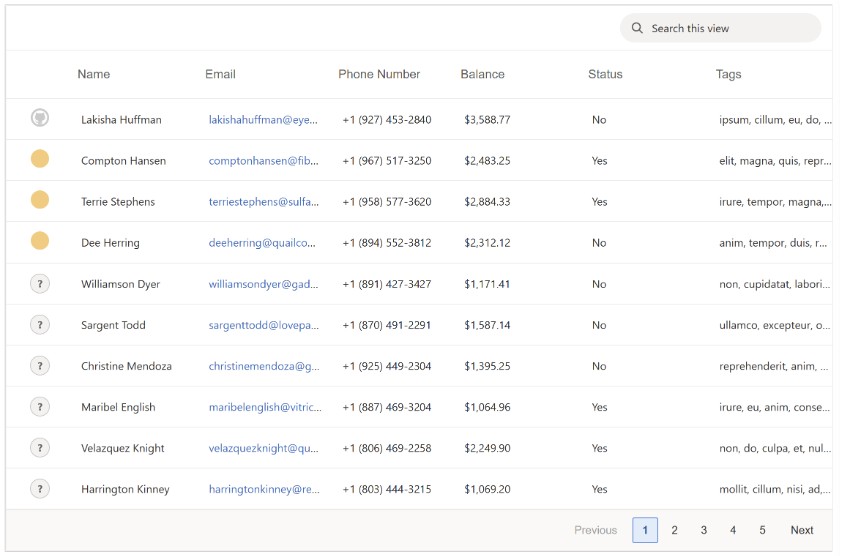Click Compton Hansen's yellow avatar circle
850x556 pixels.
(x=40, y=159)
